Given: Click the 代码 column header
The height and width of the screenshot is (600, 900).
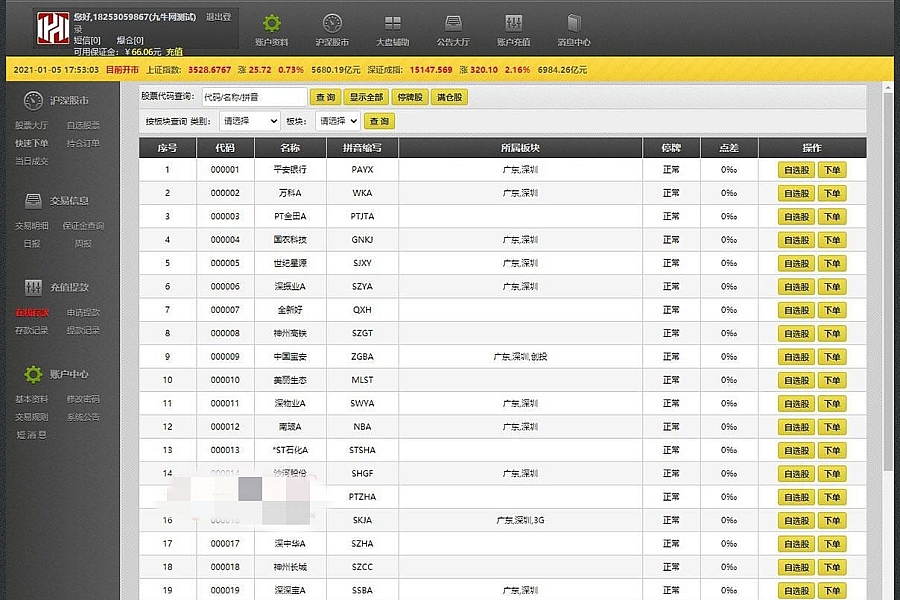Looking at the screenshot, I should (x=225, y=148).
